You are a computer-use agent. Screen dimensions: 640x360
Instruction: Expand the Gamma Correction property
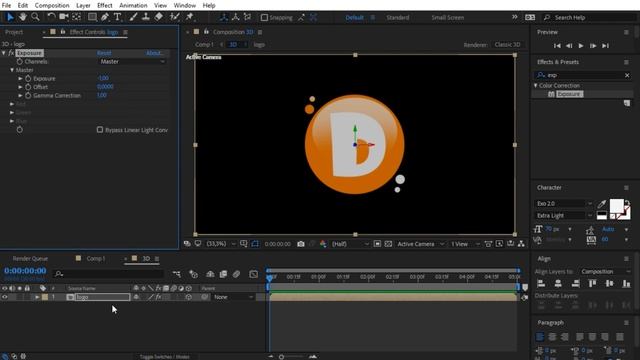(x=20, y=96)
